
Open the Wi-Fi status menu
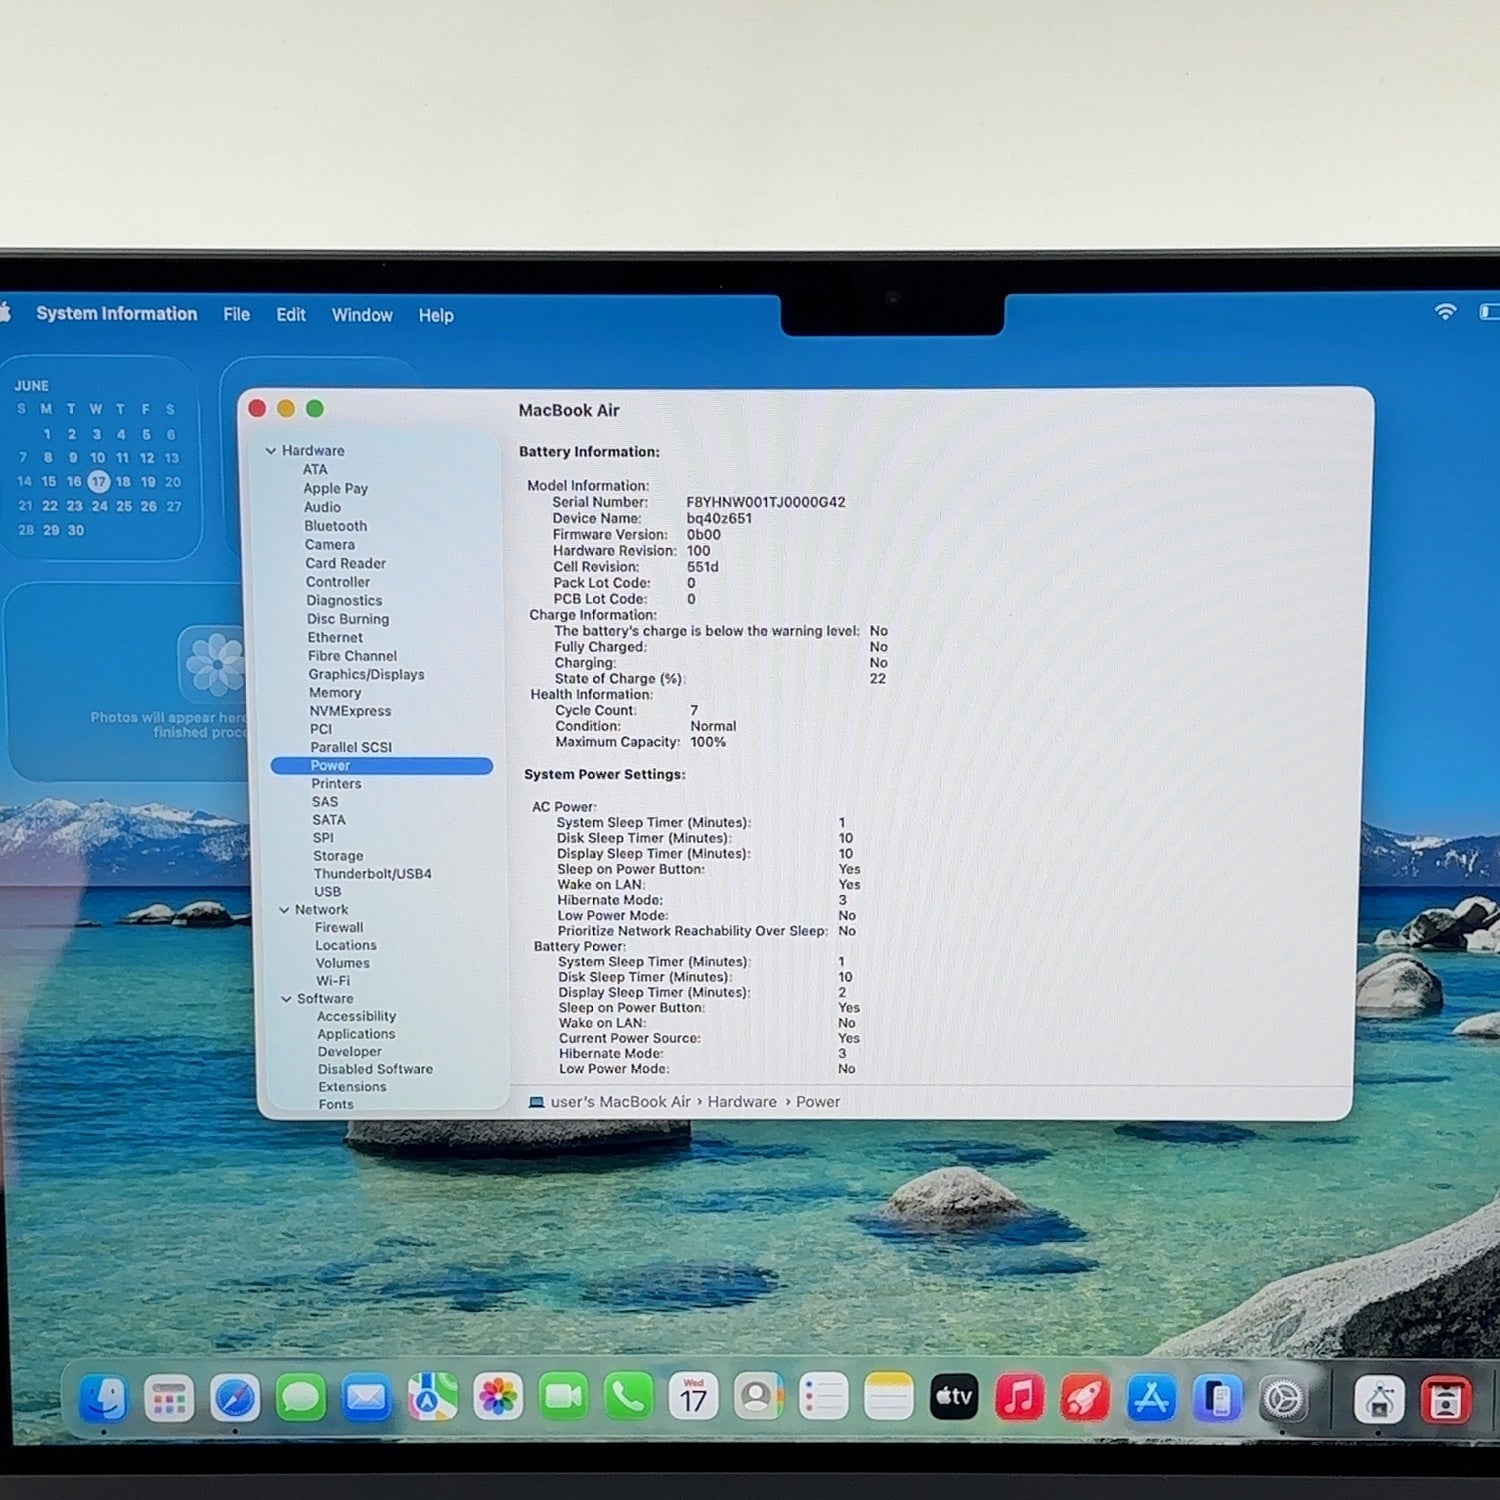[x=1445, y=312]
